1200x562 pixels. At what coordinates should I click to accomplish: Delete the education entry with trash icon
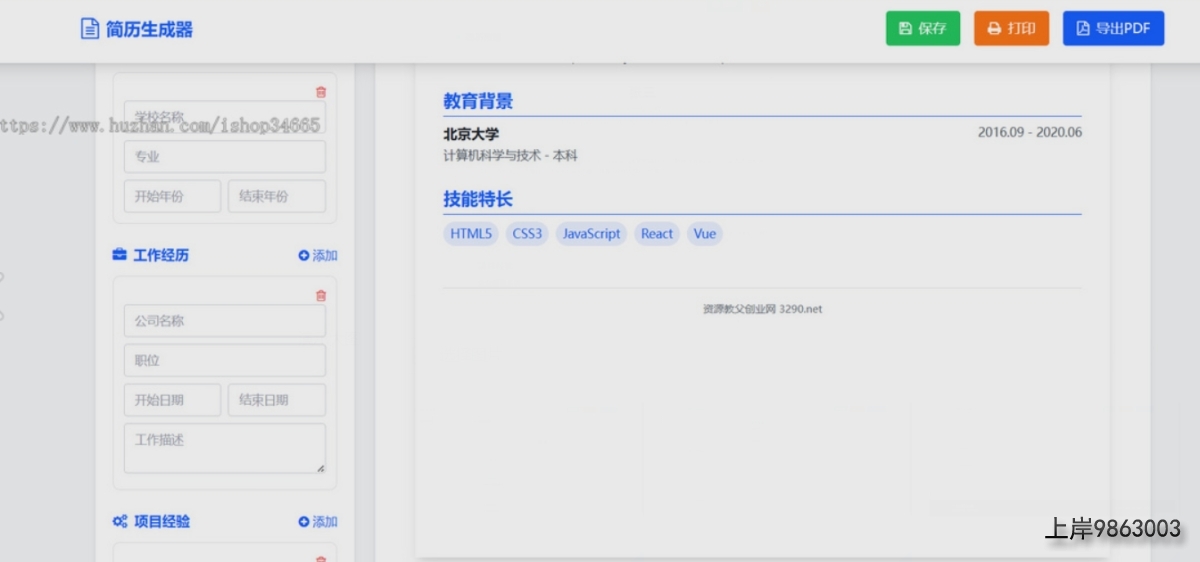coord(321,92)
